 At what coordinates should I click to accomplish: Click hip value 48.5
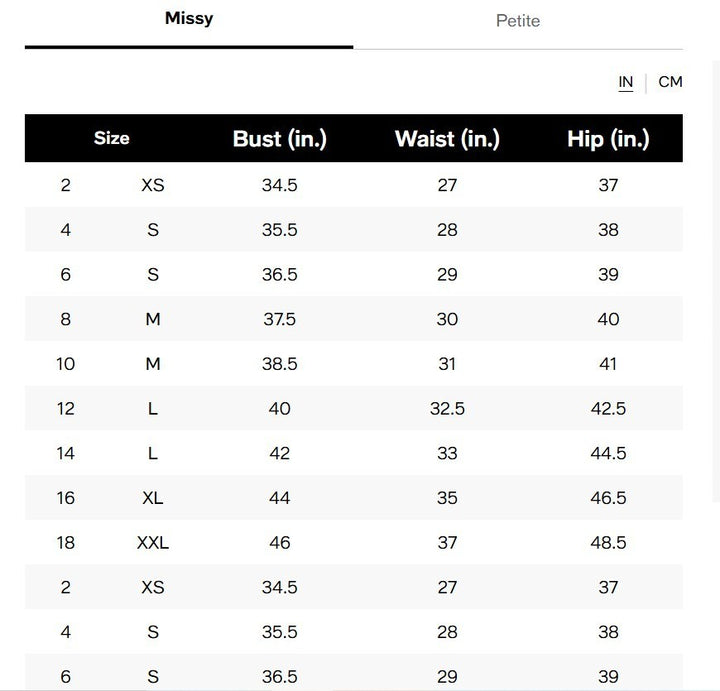pos(608,543)
